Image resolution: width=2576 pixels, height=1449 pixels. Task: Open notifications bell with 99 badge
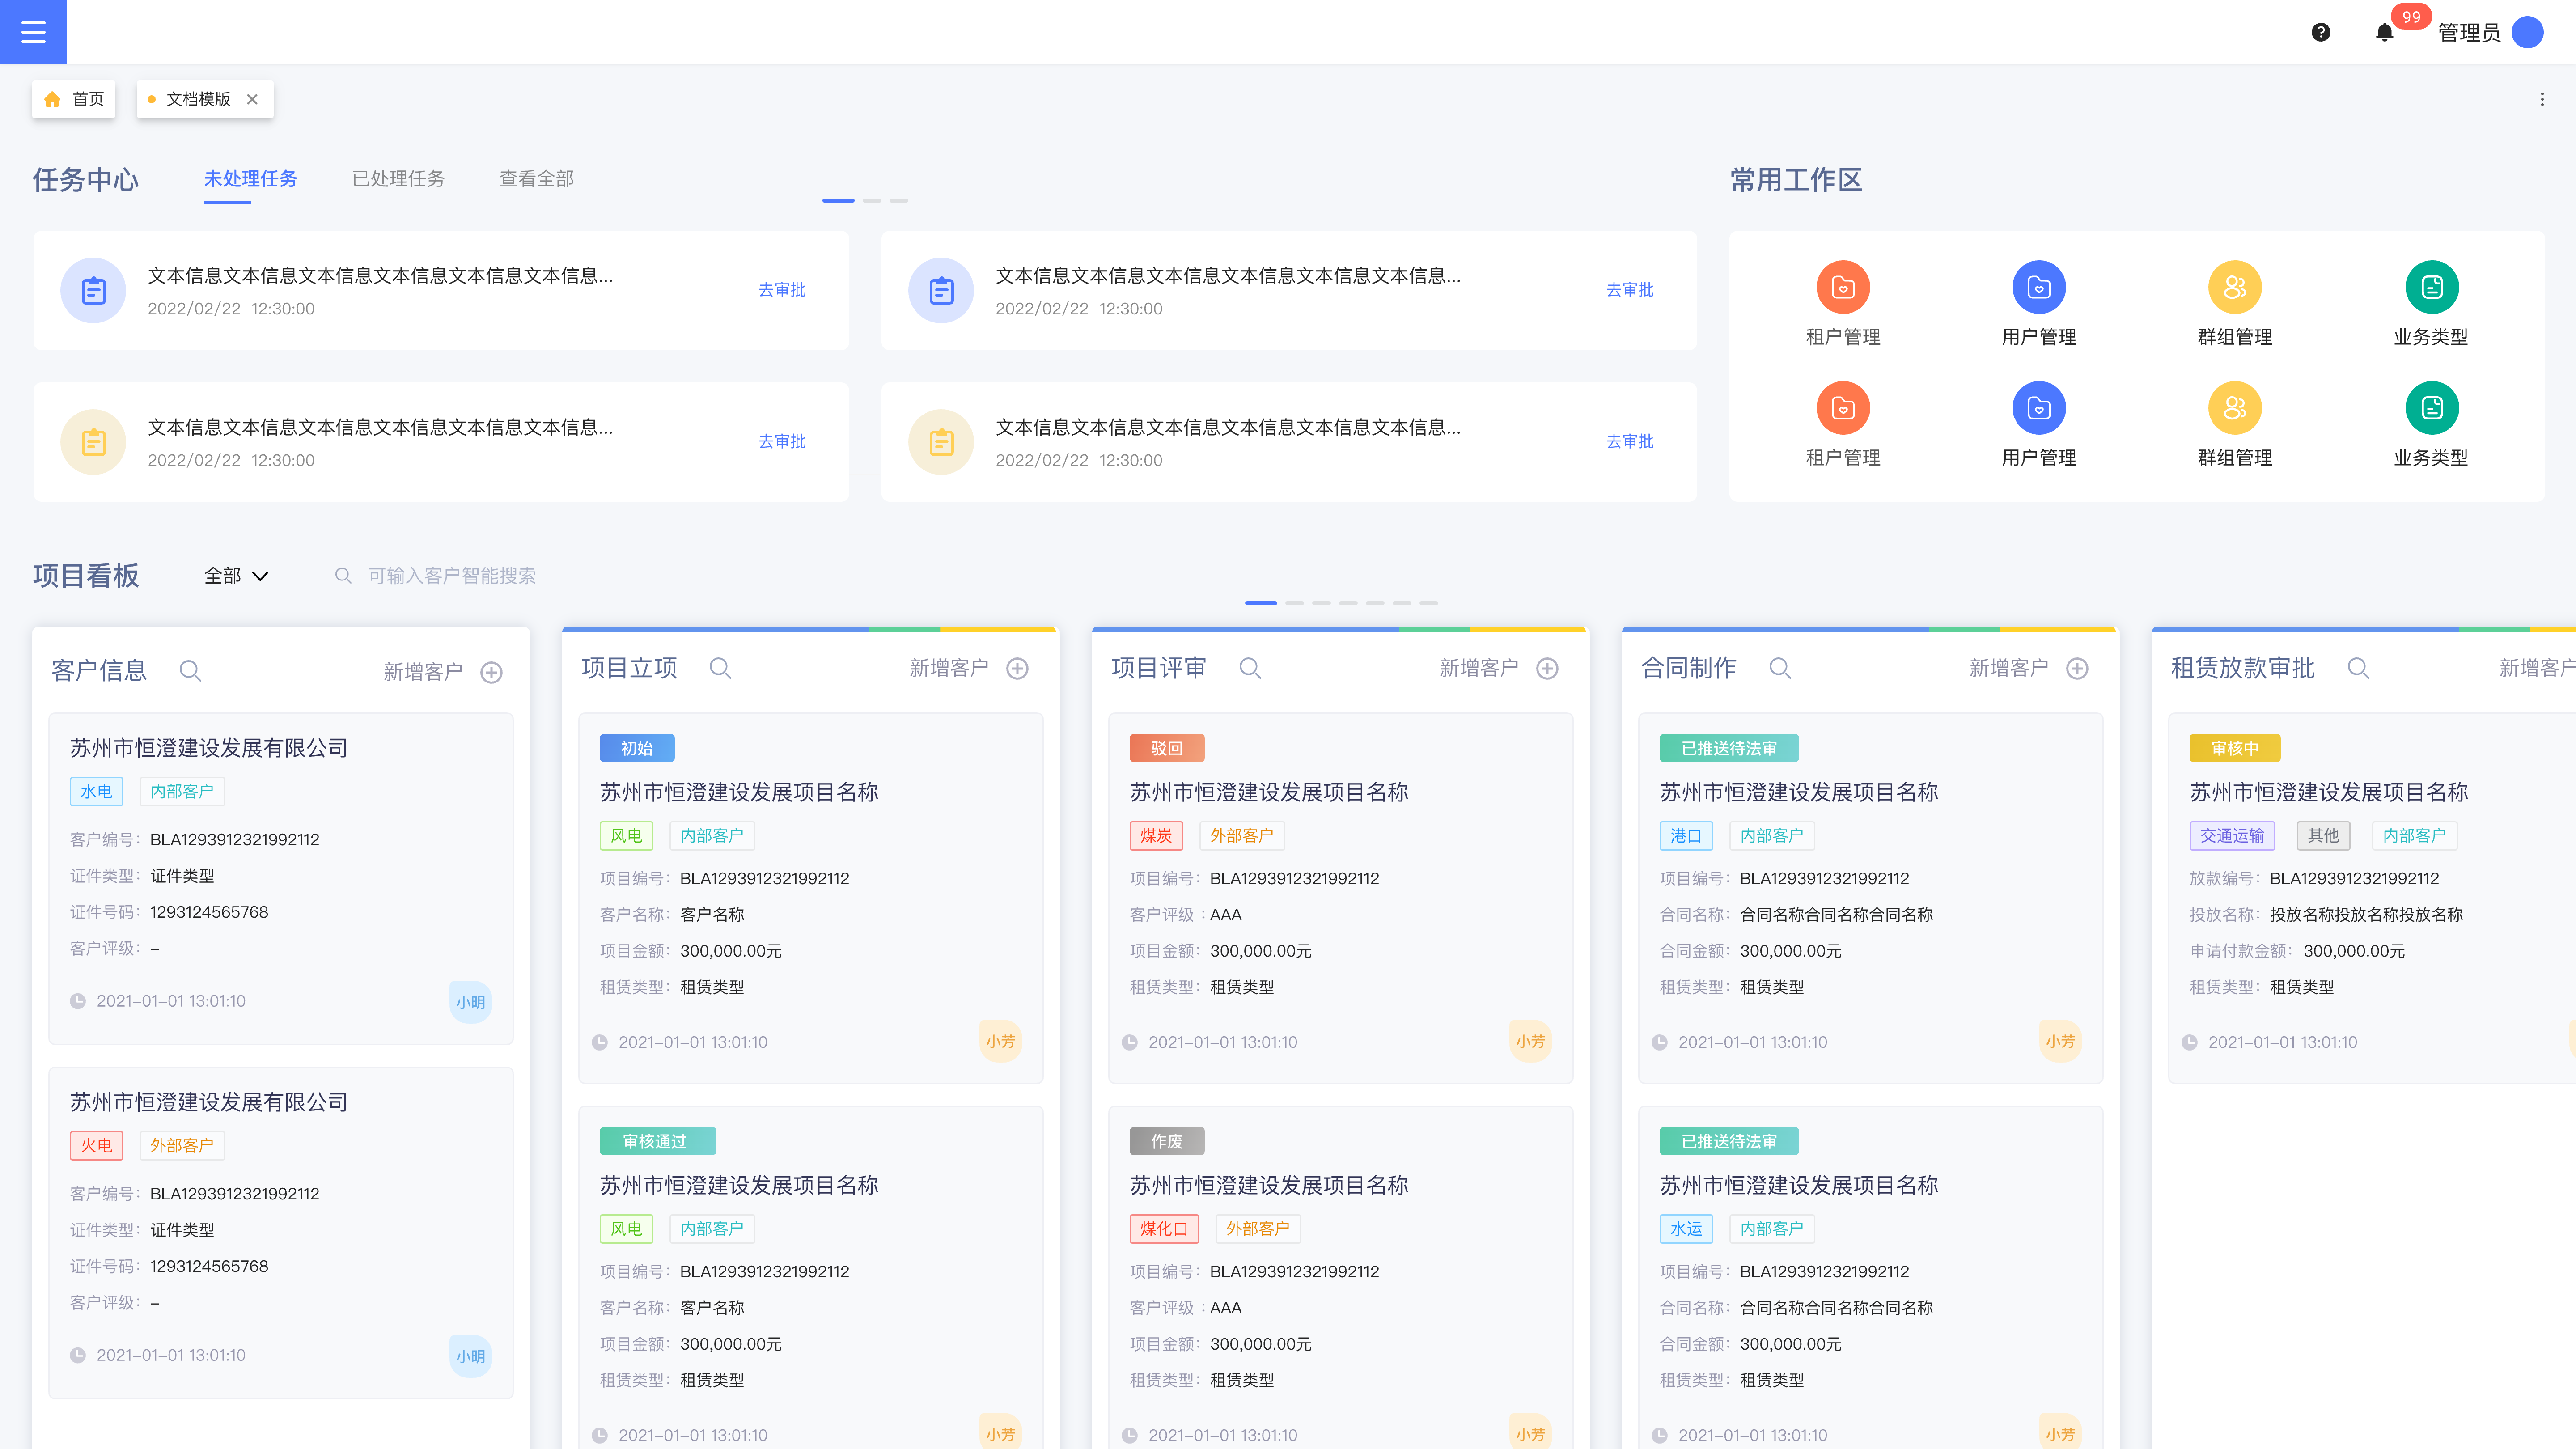[x=2384, y=33]
